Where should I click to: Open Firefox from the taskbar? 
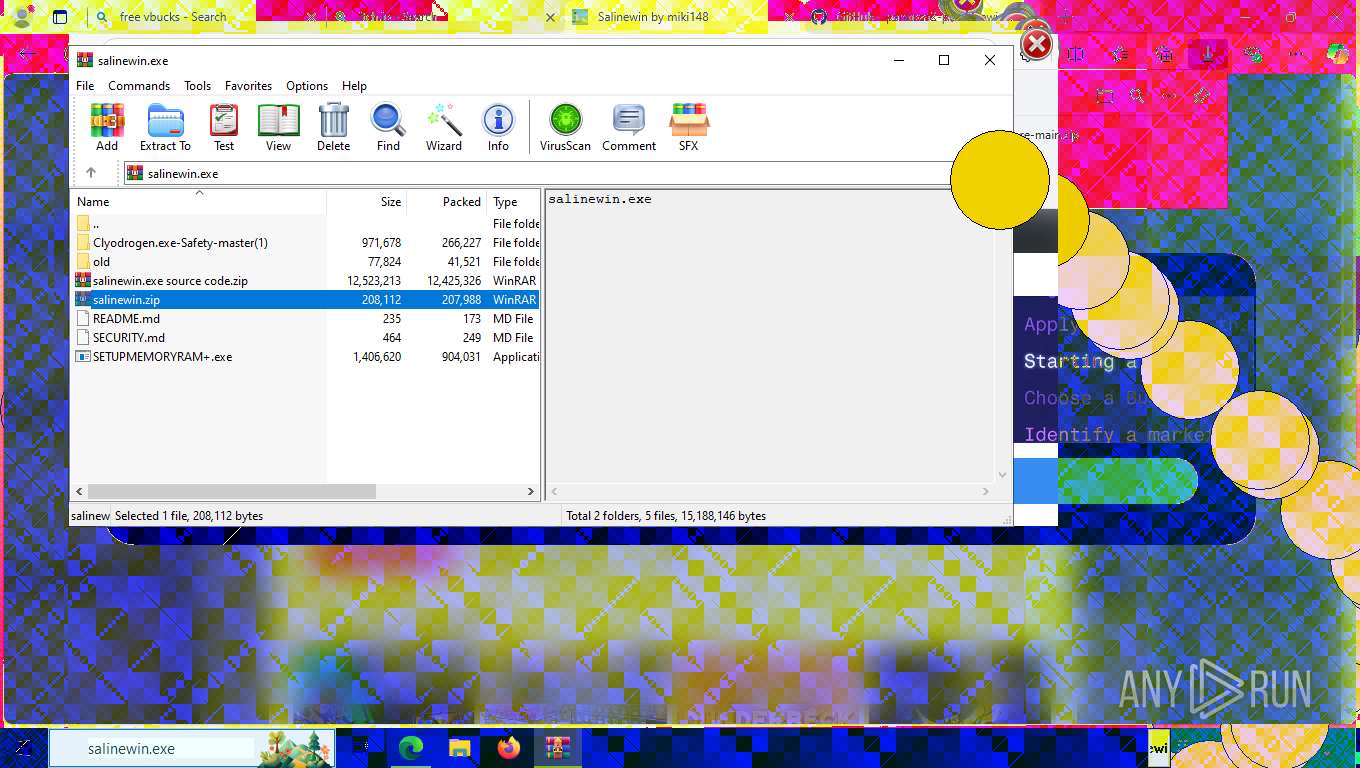pos(509,748)
